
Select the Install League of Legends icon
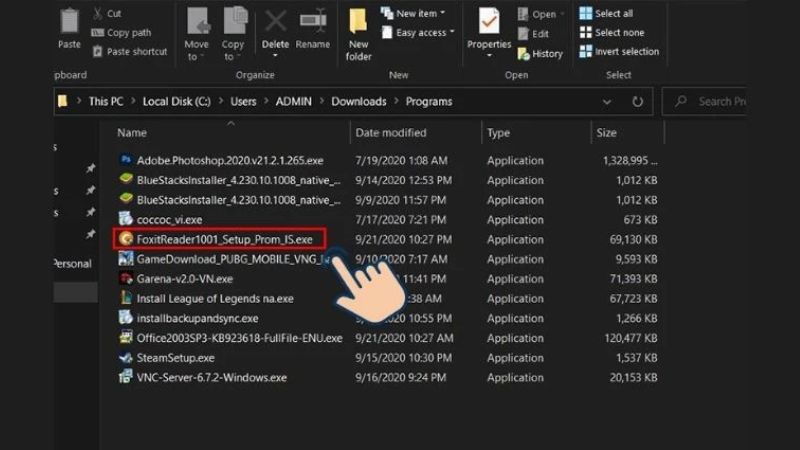pyautogui.click(x=126, y=298)
